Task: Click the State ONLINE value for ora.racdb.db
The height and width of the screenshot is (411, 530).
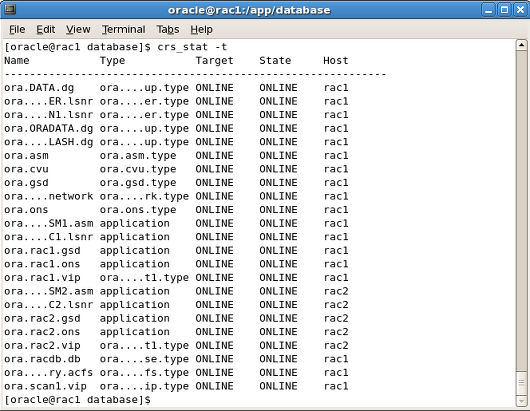Action: click(278, 359)
